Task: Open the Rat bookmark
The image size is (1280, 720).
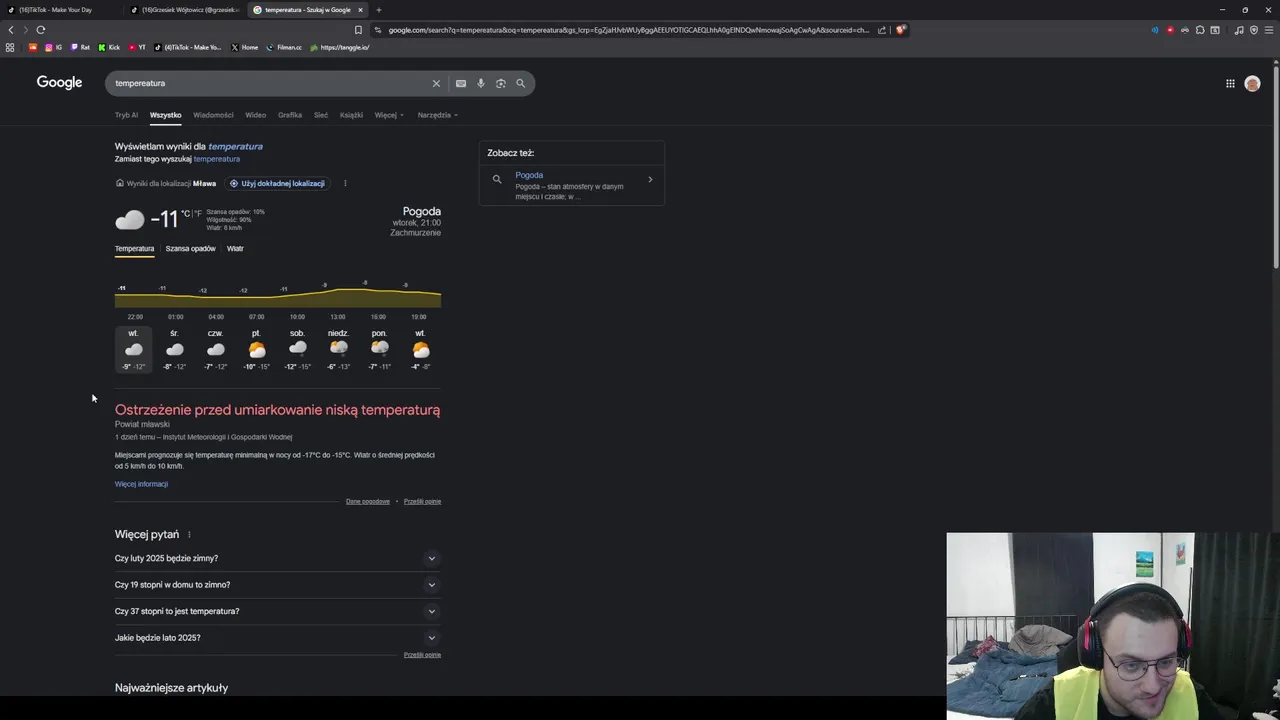Action: [80, 47]
